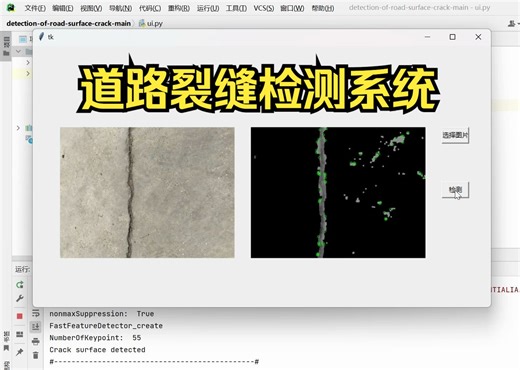Click the black detection result image
This screenshot has height=370, width=520.
pyautogui.click(x=338, y=192)
